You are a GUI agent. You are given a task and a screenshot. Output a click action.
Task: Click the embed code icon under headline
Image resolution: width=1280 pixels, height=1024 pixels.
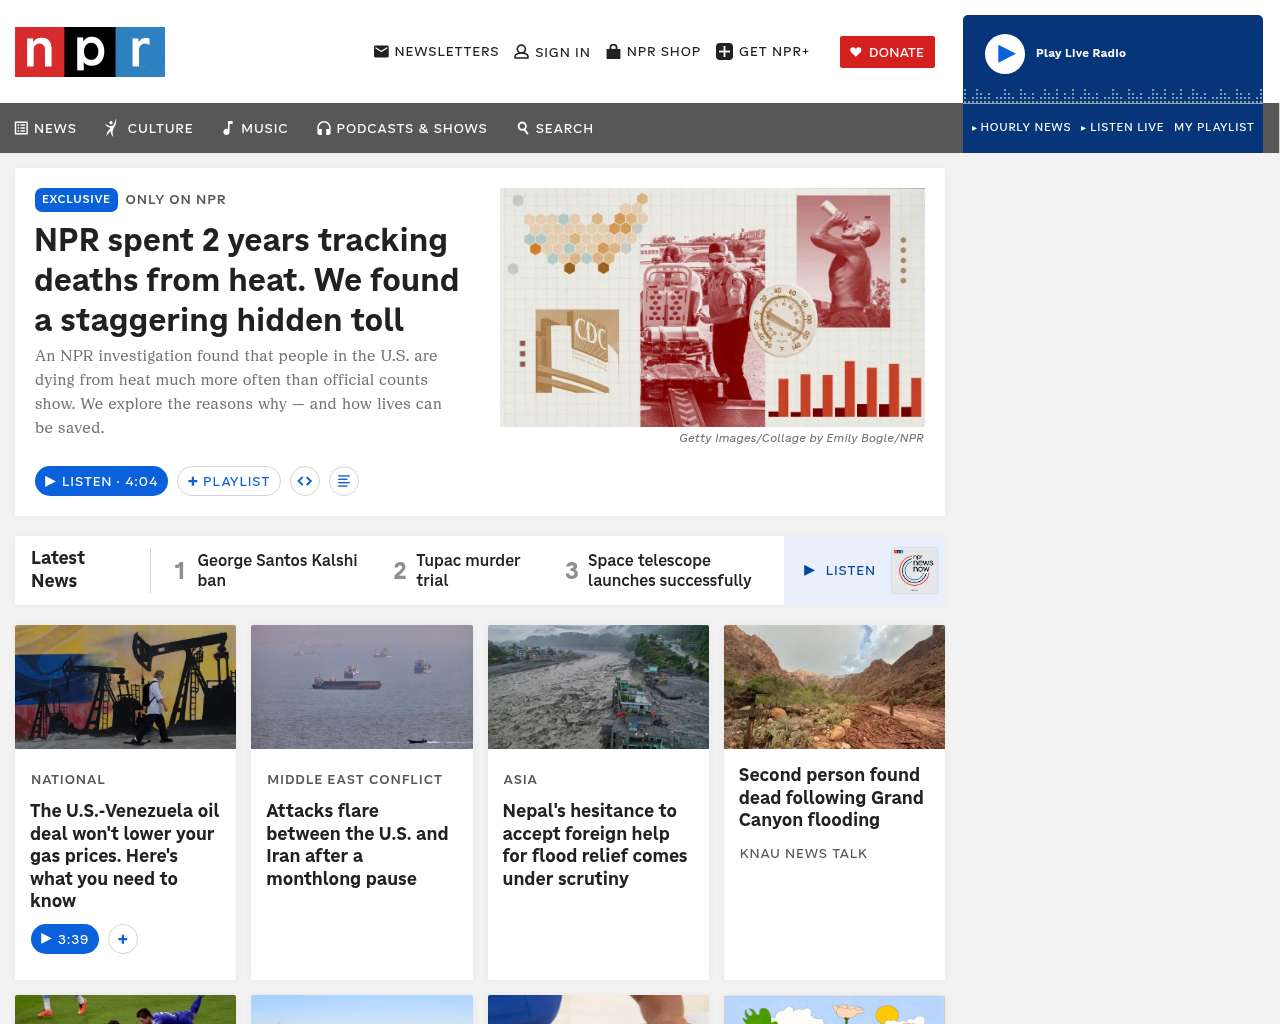(305, 481)
